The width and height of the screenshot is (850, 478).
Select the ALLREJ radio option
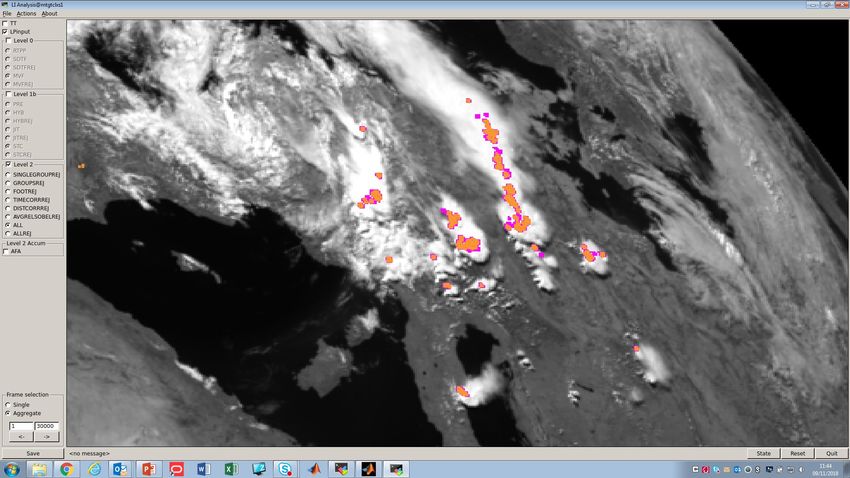8,234
